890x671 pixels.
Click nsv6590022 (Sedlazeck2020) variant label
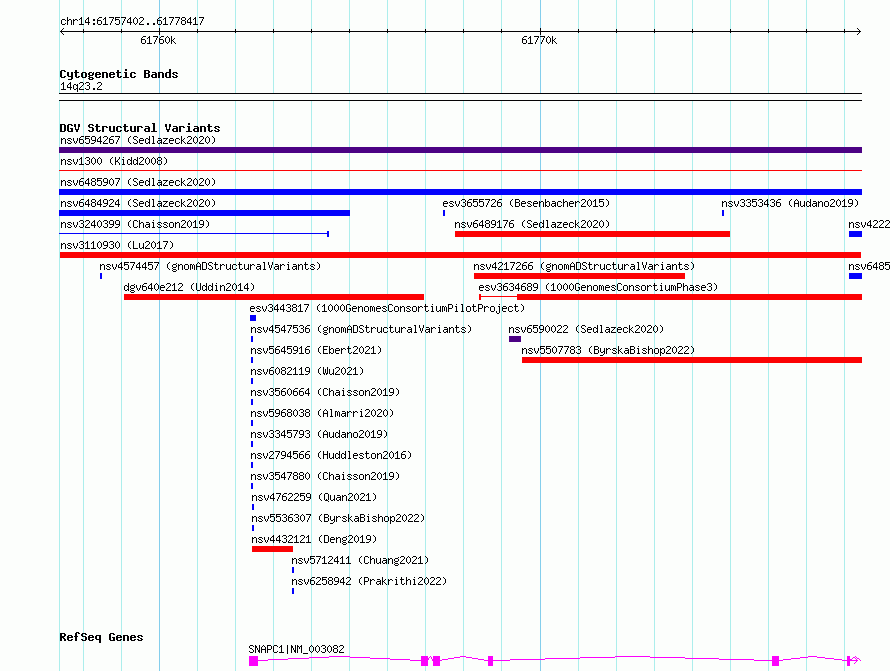pyautogui.click(x=586, y=329)
